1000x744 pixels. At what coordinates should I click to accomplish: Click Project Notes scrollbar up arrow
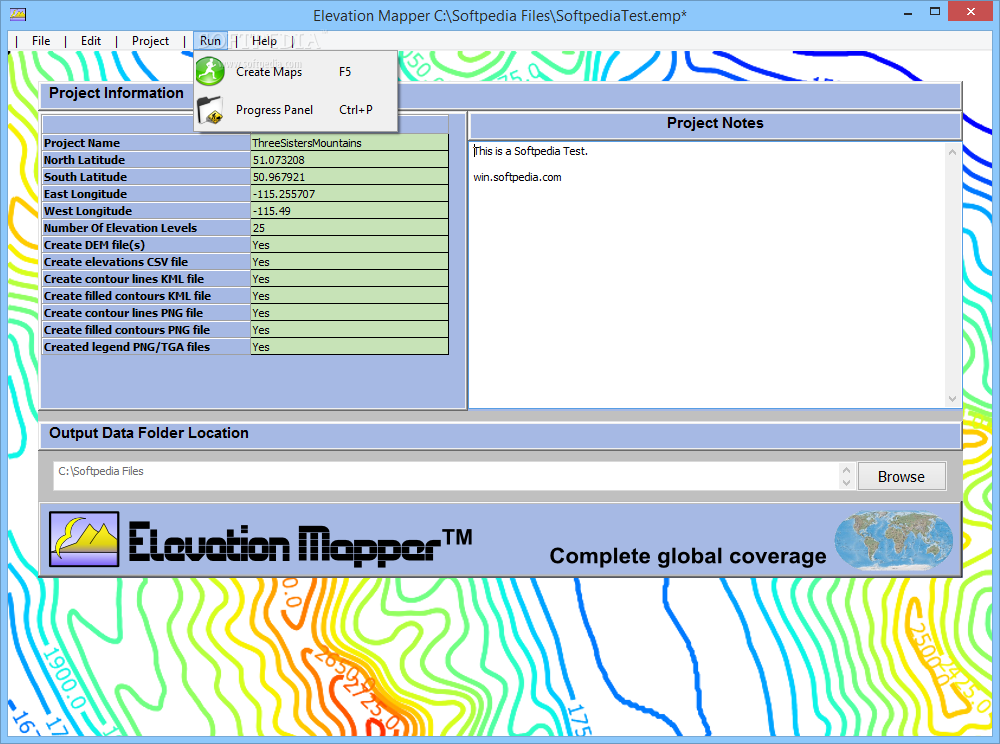click(x=952, y=152)
